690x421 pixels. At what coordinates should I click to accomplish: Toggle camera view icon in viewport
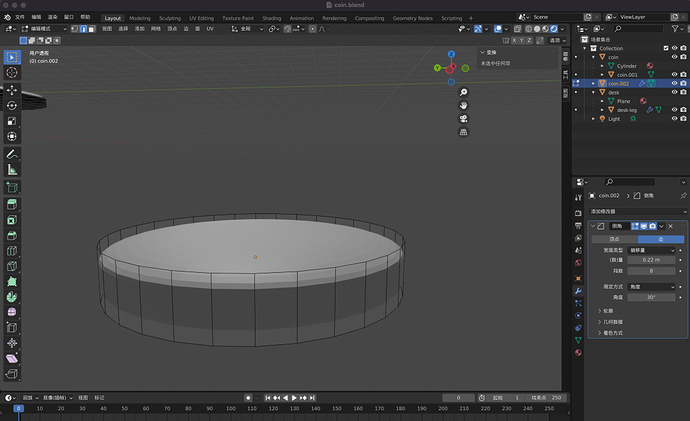pos(464,118)
